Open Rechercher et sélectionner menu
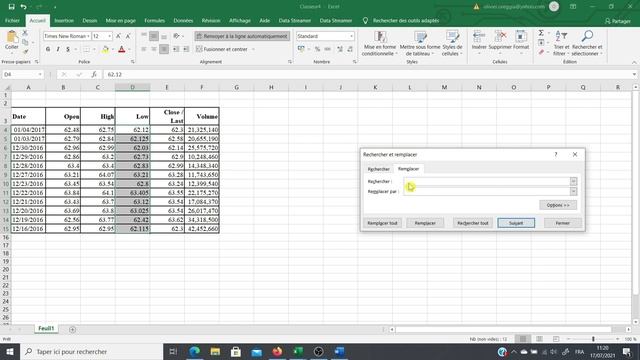The height and width of the screenshot is (360, 640). 587,43
